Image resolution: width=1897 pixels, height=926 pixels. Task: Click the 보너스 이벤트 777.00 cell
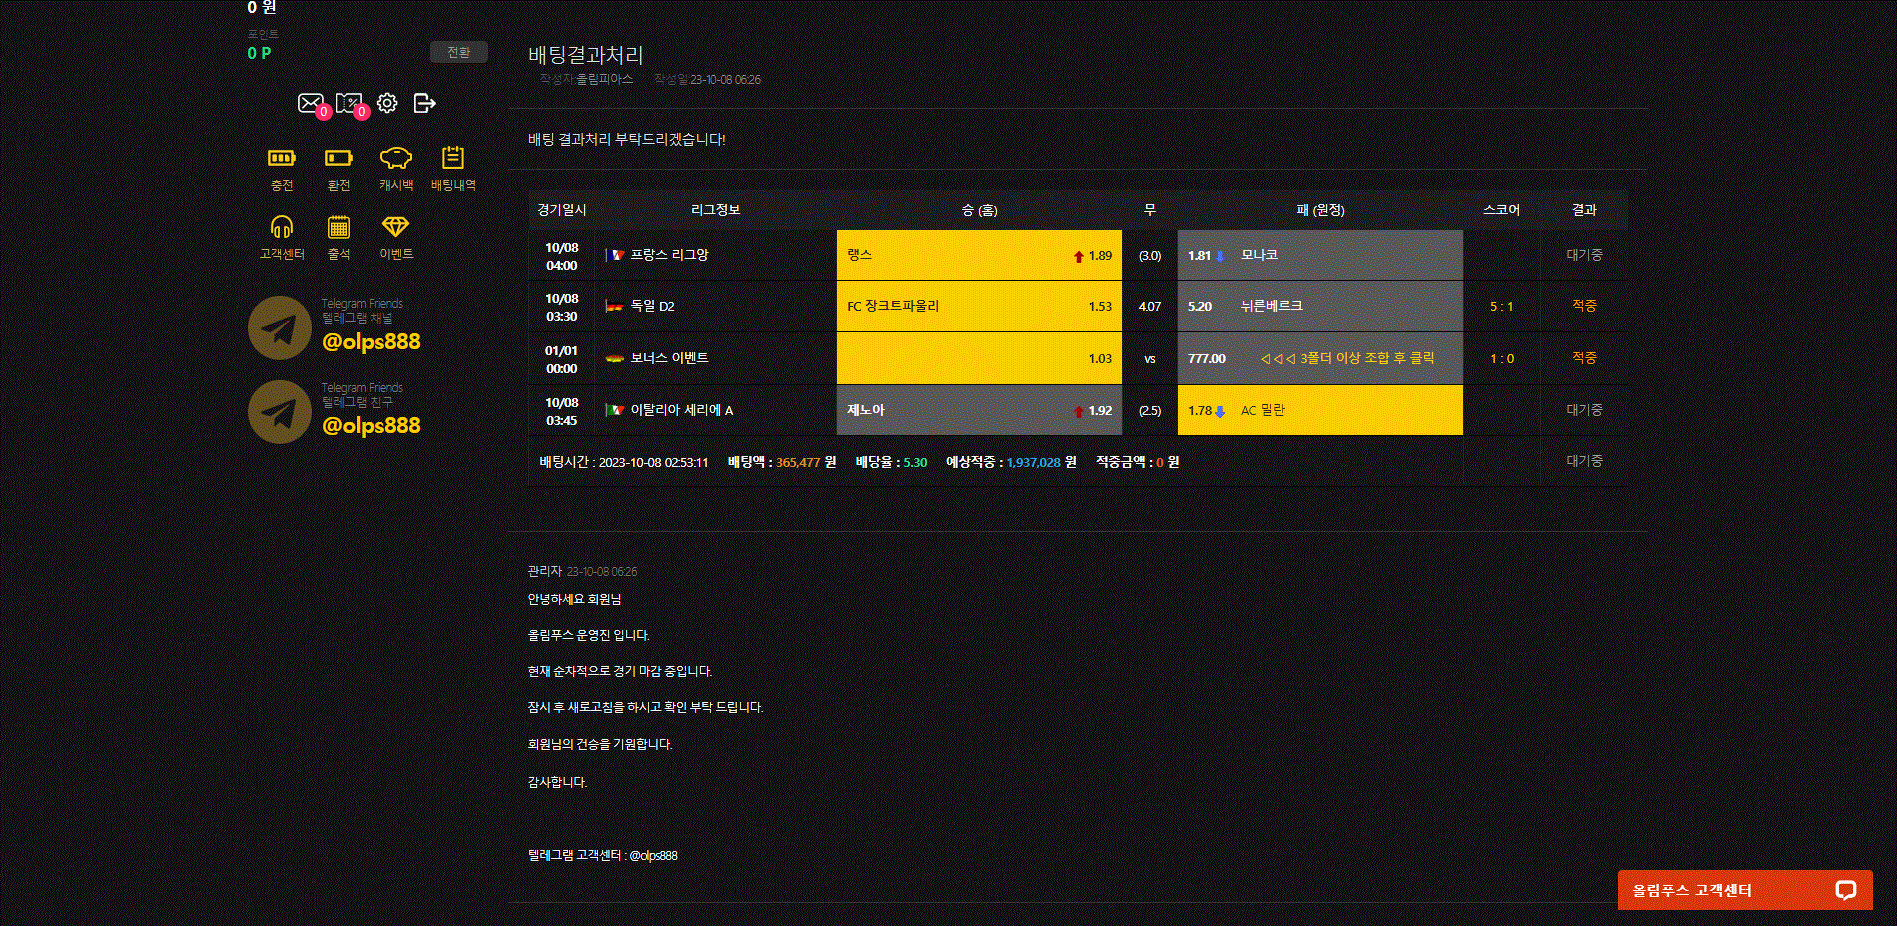1319,358
